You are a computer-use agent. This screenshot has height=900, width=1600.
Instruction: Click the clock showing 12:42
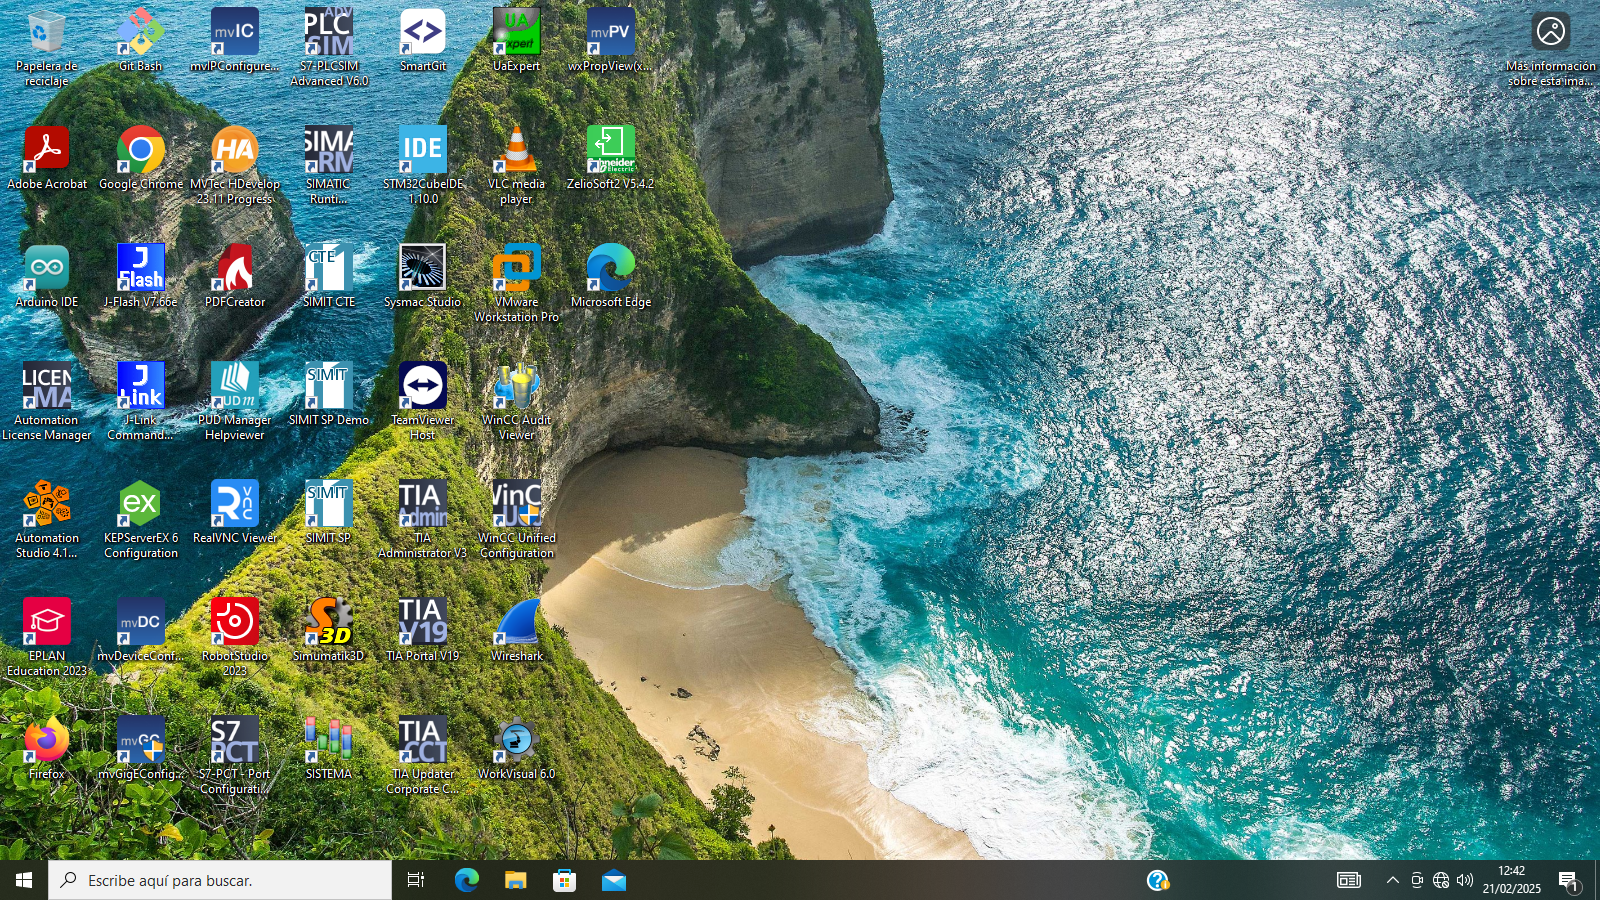point(1511,880)
